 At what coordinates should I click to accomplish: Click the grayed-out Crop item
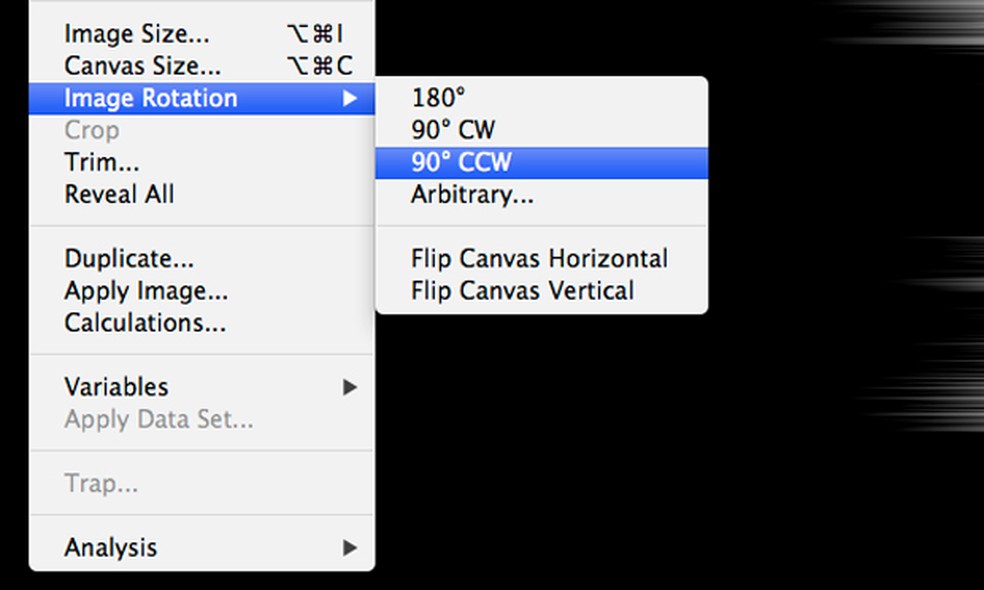(92, 130)
